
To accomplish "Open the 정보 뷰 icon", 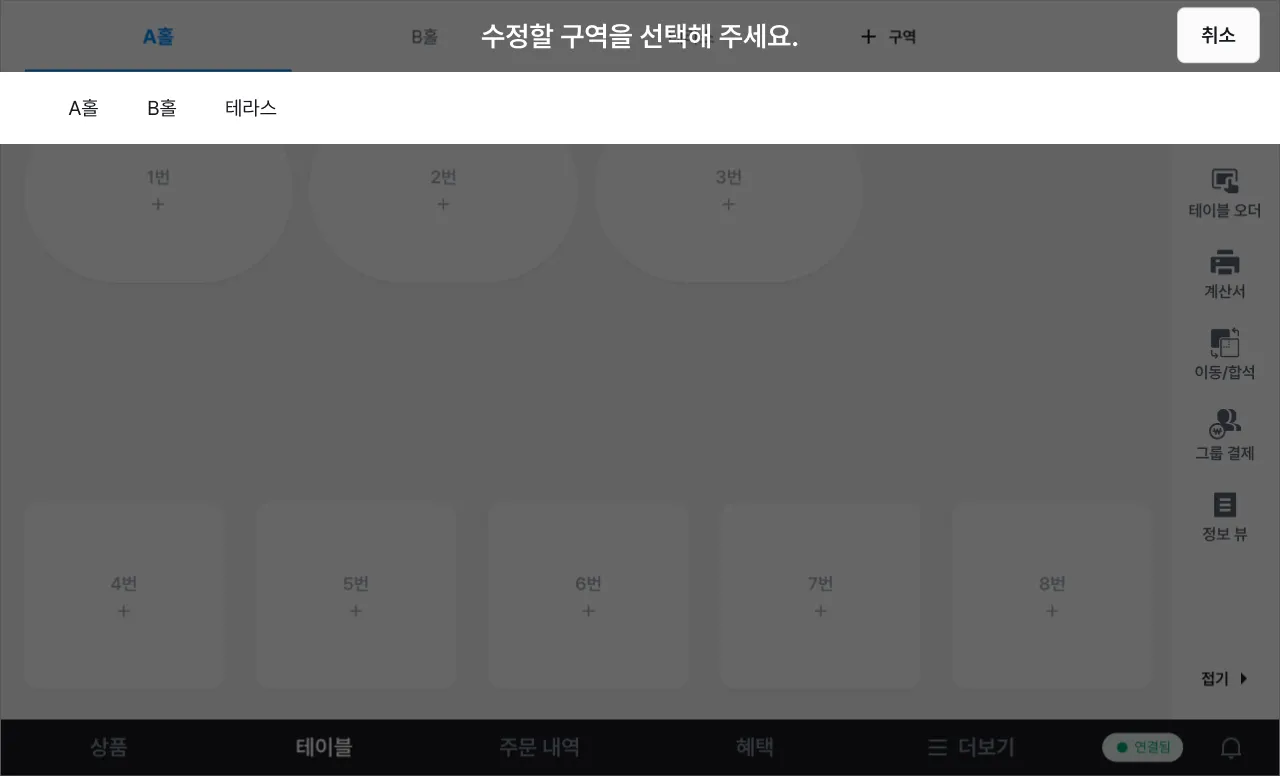I will tap(1224, 505).
